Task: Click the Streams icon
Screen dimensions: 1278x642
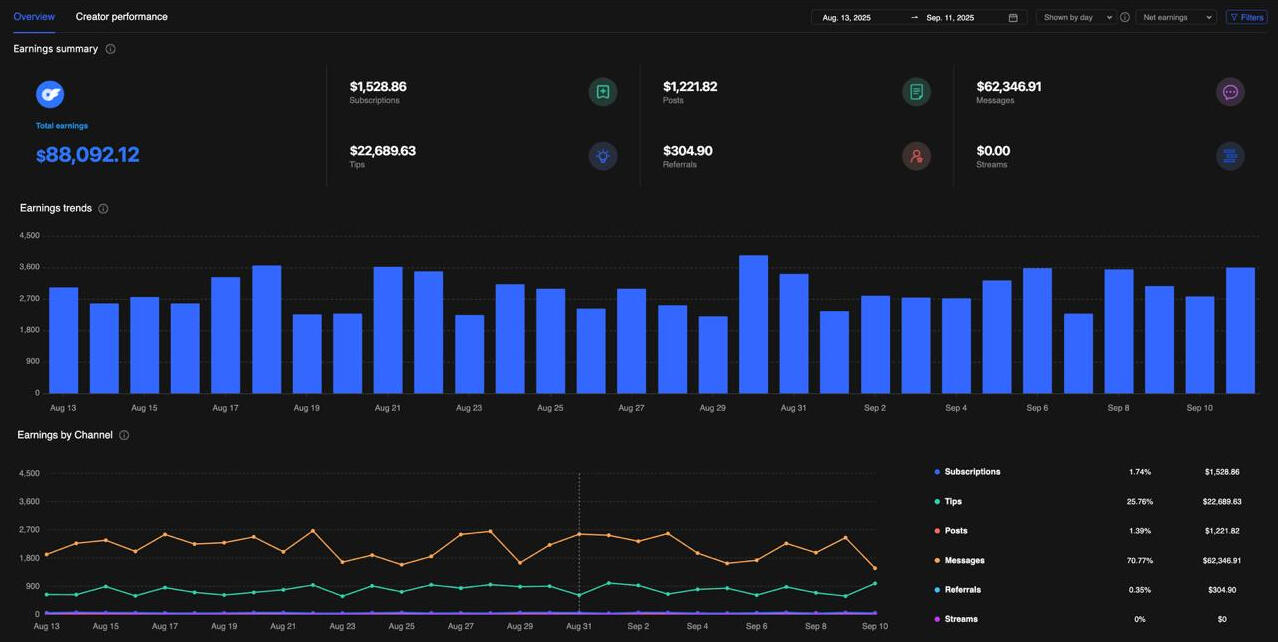Action: [1230, 156]
